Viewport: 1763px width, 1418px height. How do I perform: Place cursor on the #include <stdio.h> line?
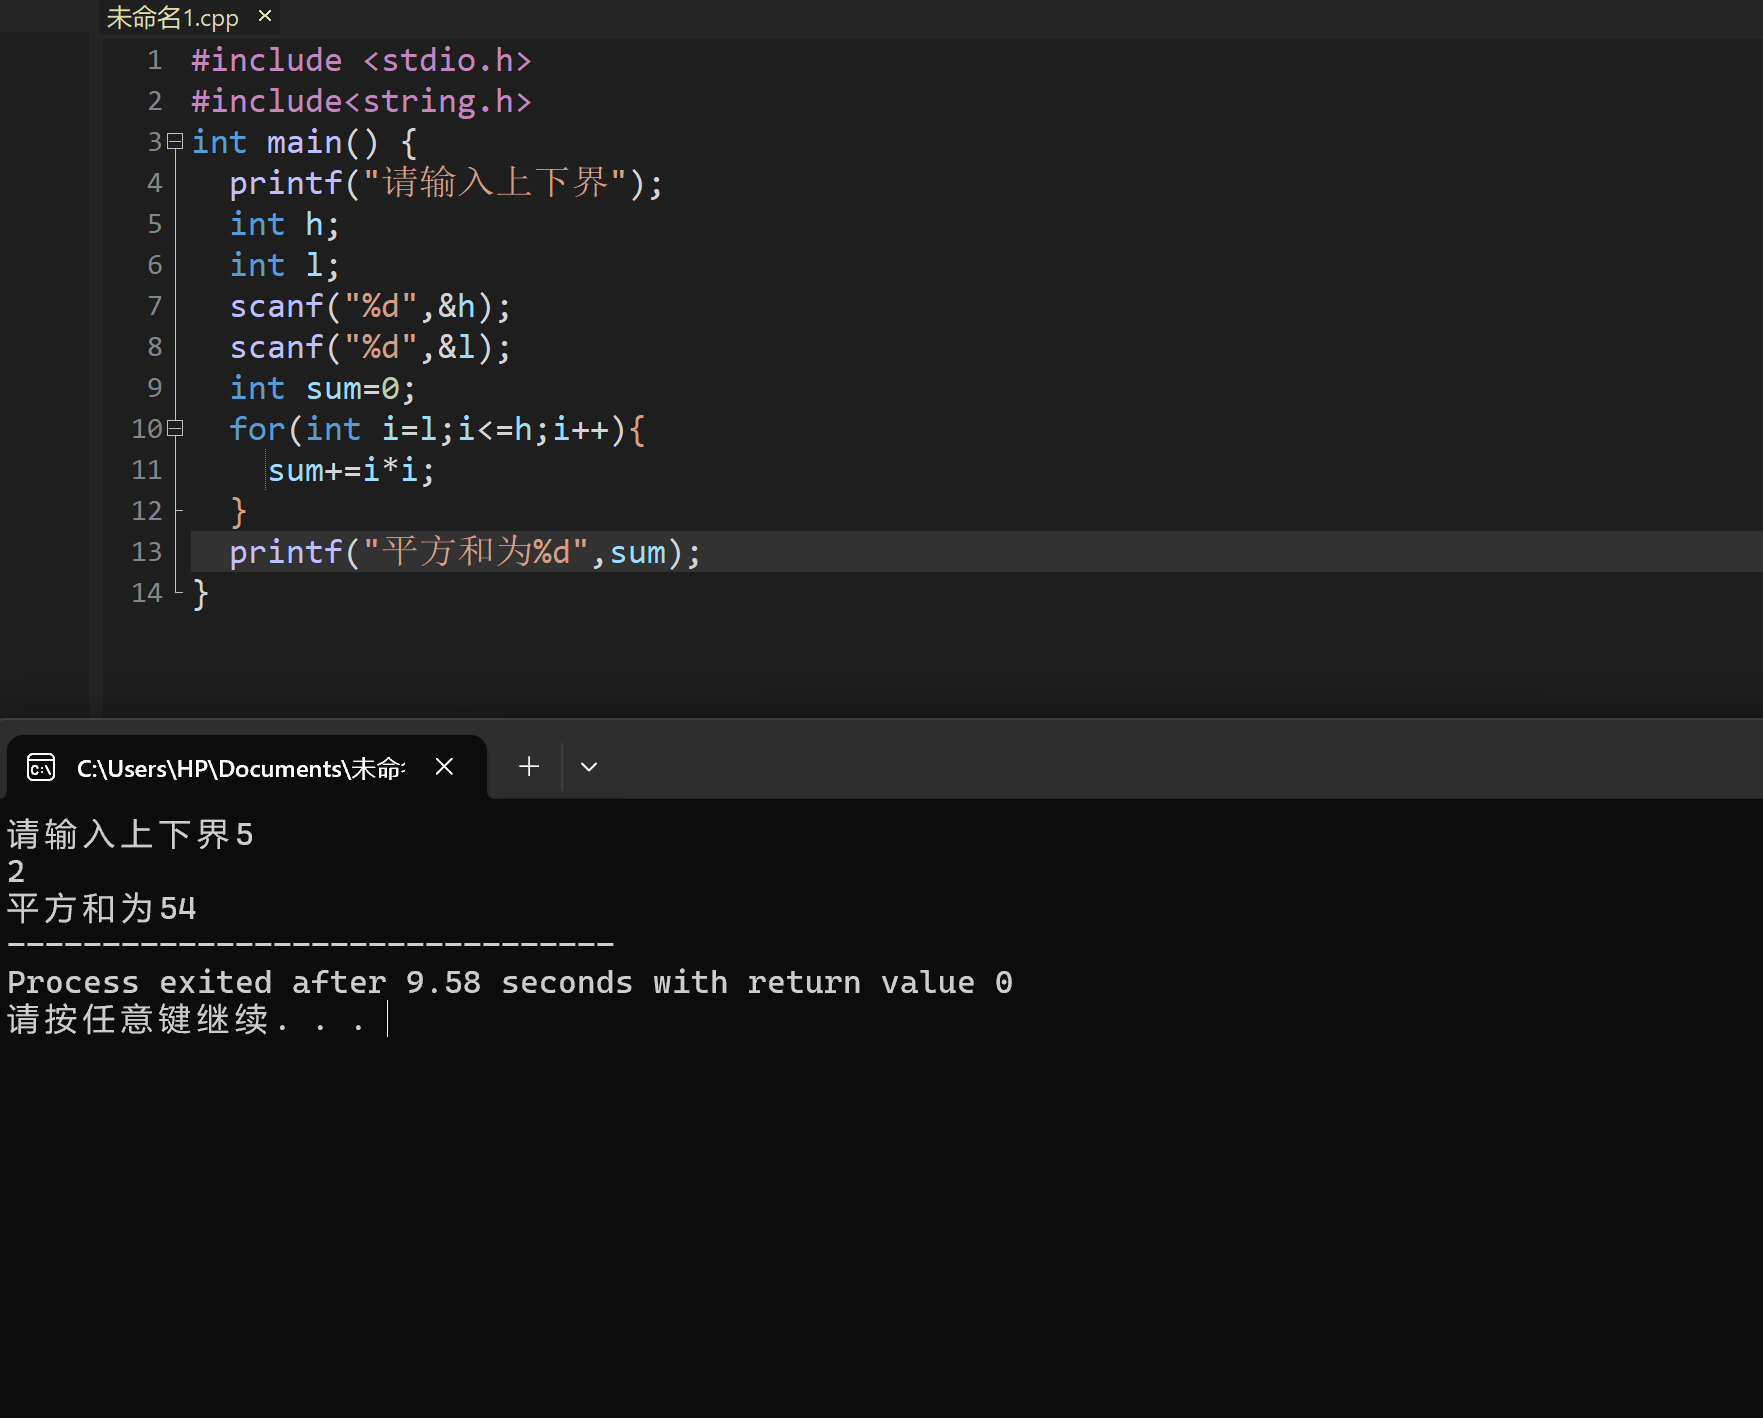pos(360,59)
